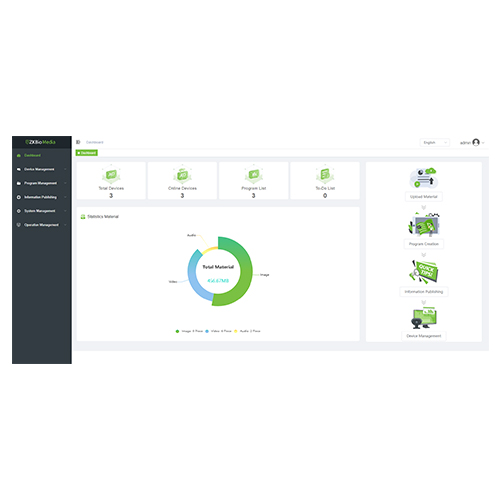Open the Operation Management menu item

pos(41,225)
